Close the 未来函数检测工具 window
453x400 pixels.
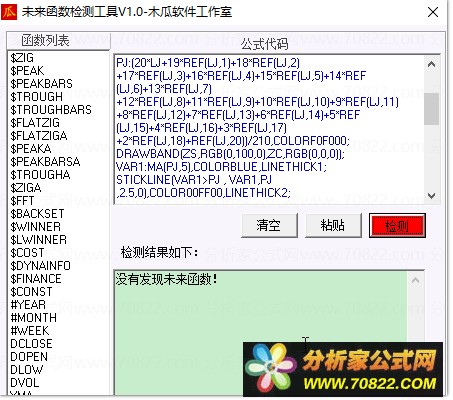(x=433, y=12)
